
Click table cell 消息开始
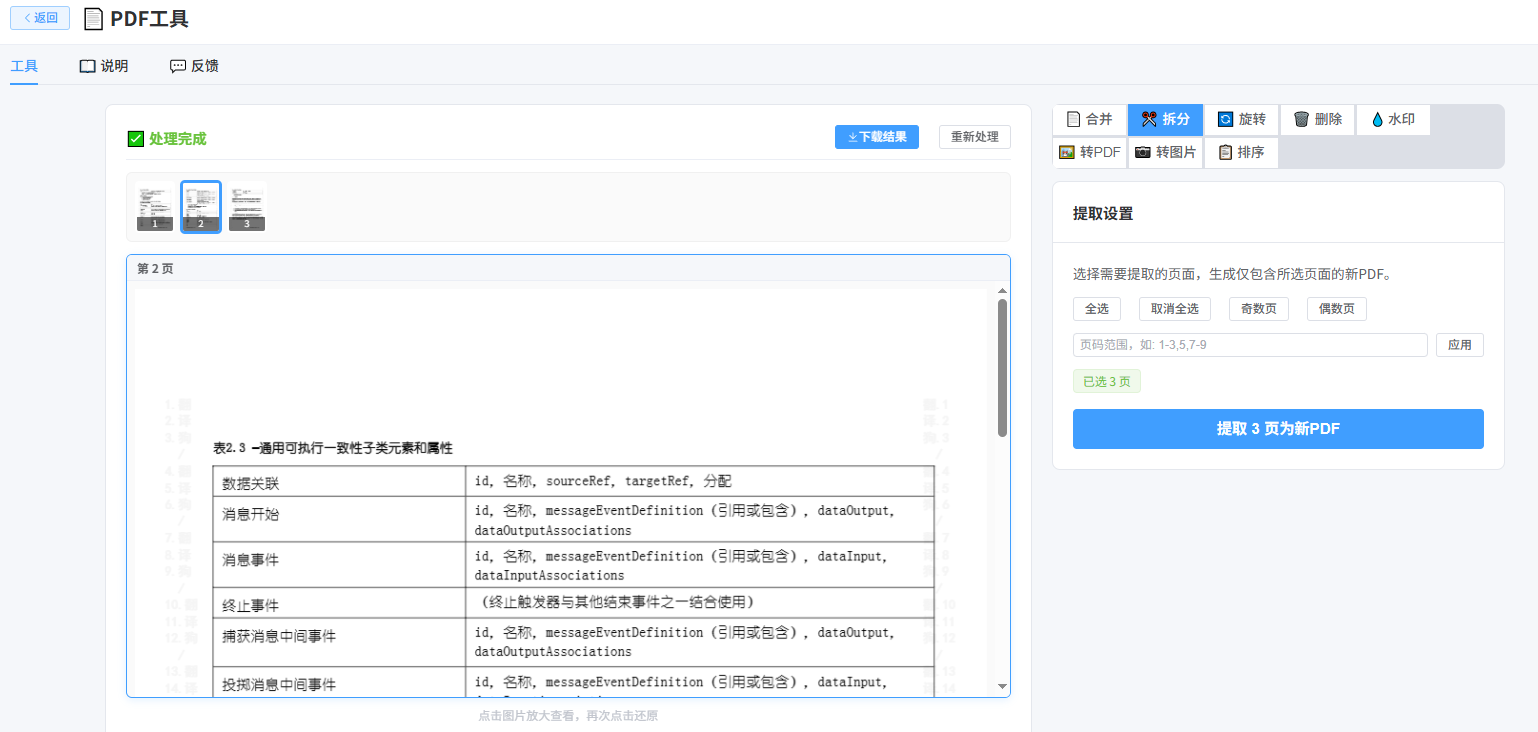click(x=338, y=519)
